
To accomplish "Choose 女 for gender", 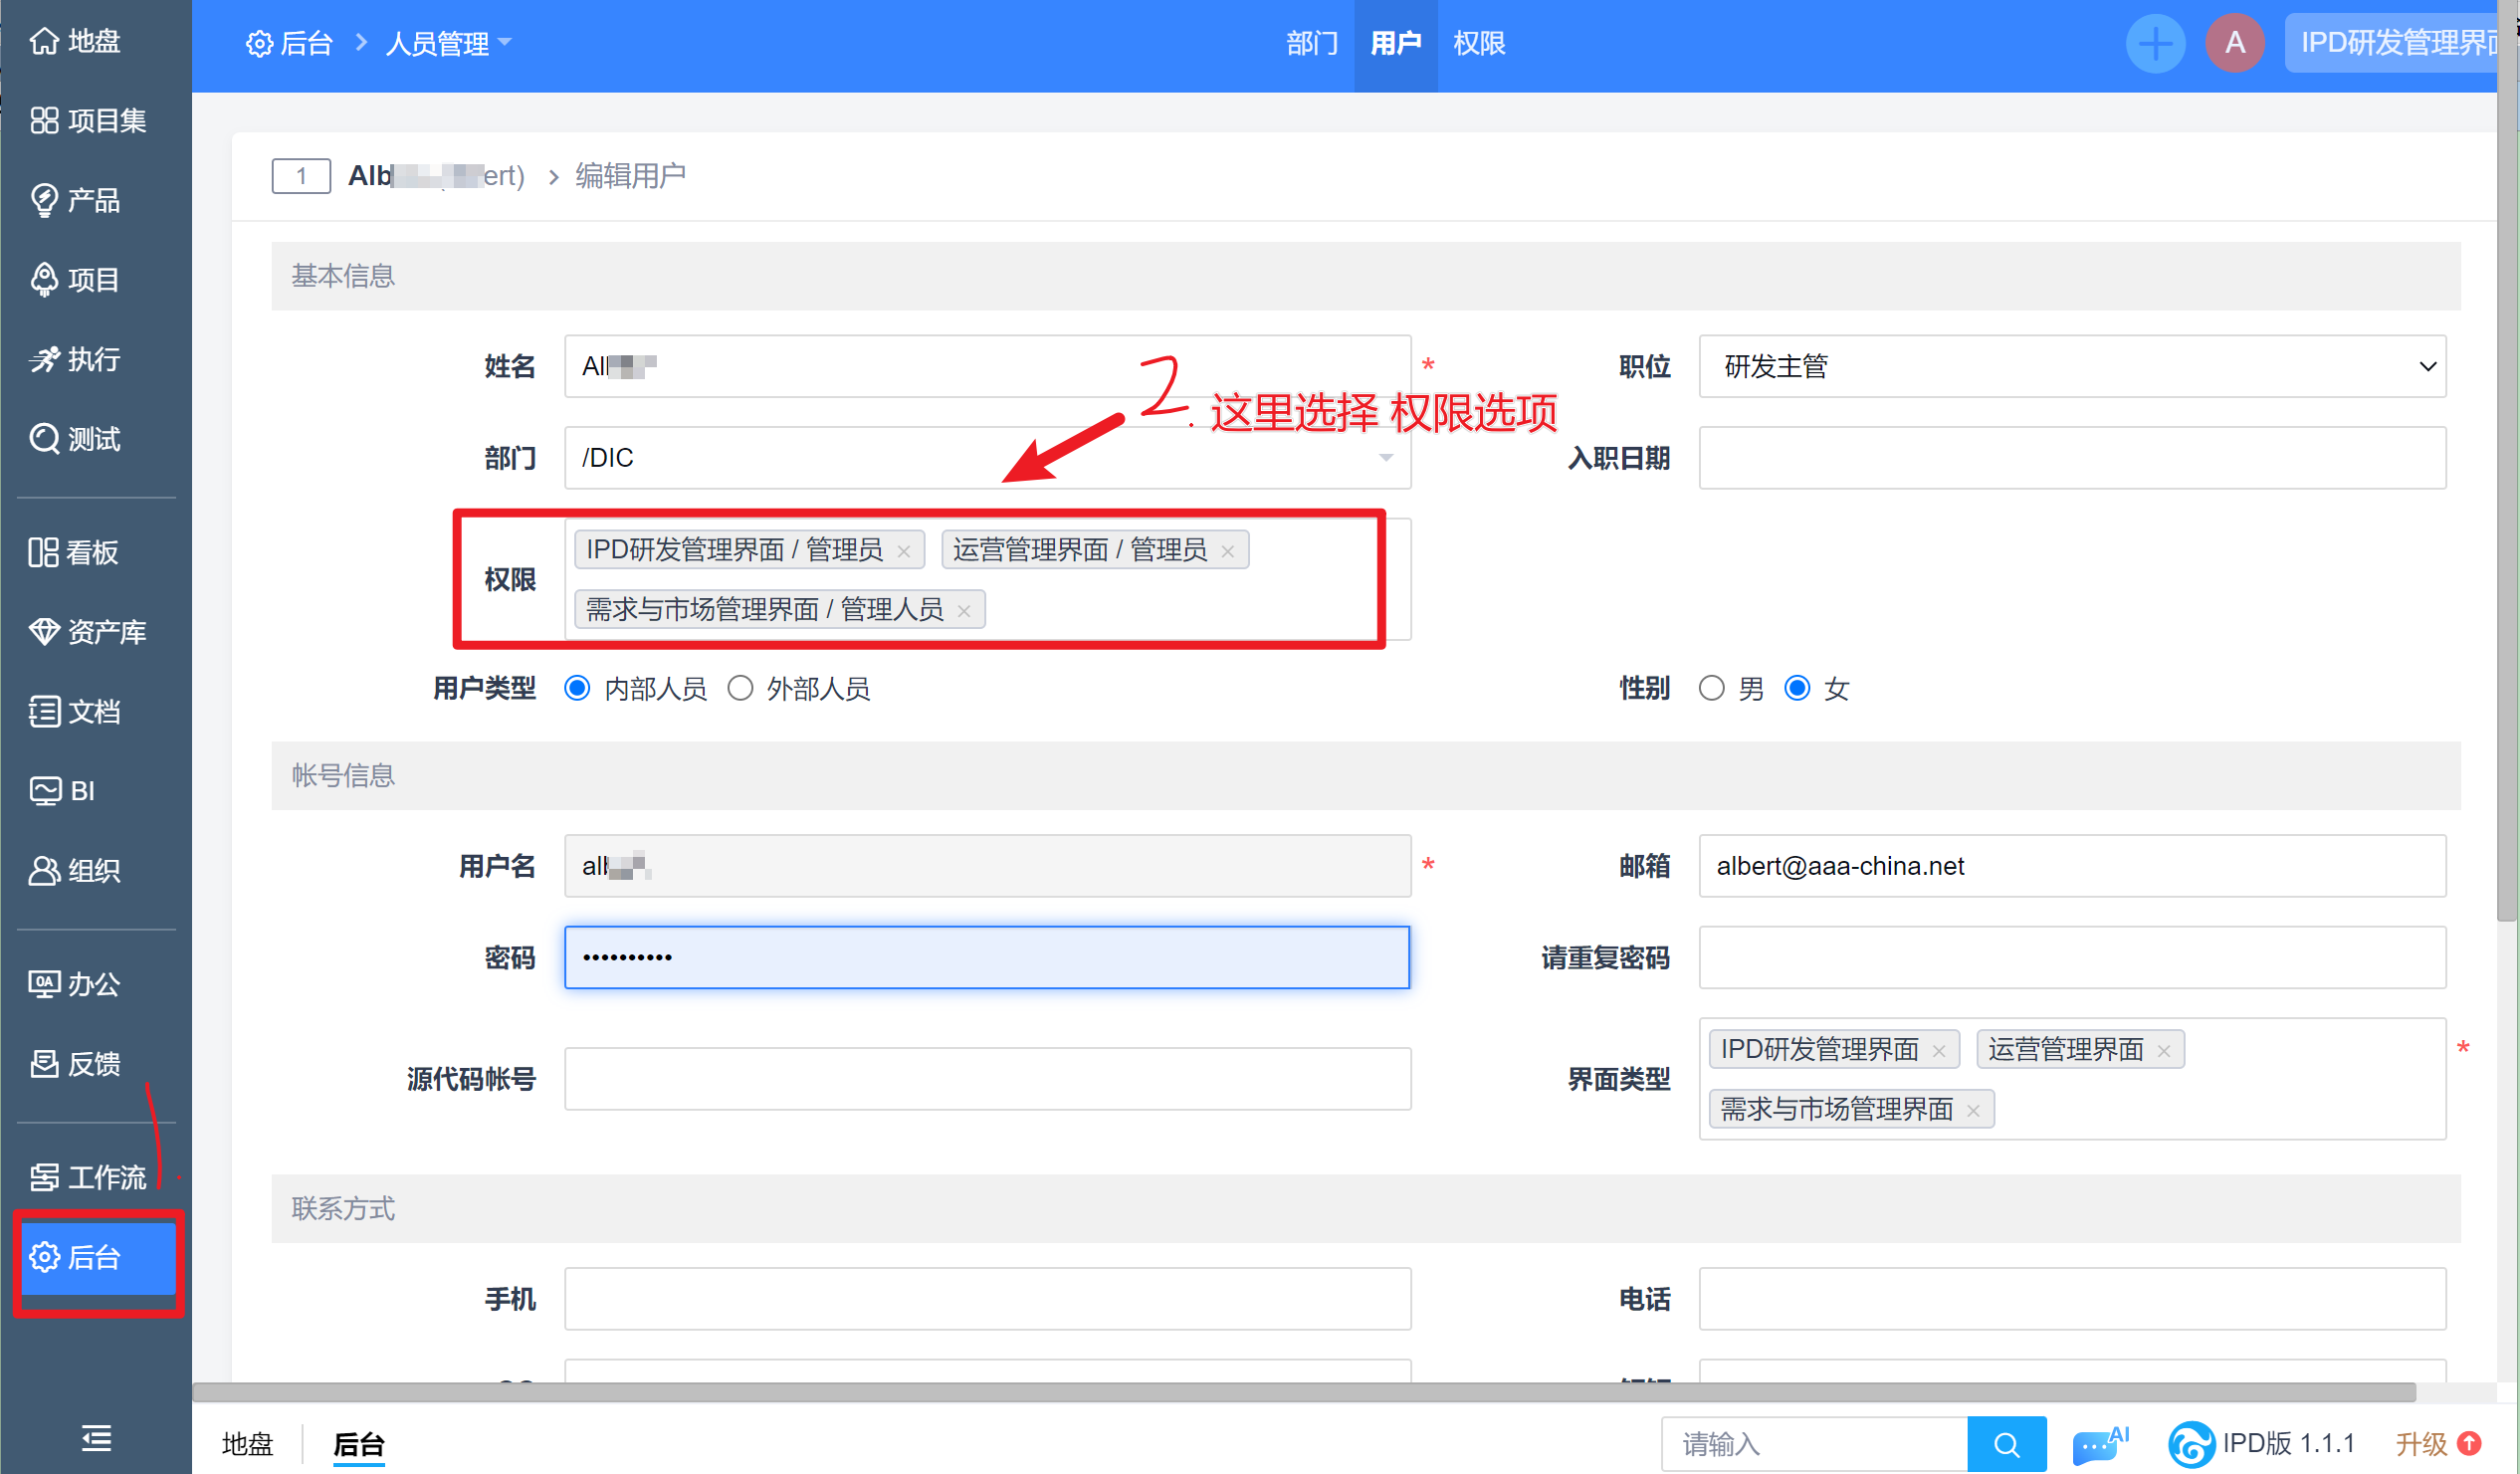I will pyautogui.click(x=1797, y=688).
